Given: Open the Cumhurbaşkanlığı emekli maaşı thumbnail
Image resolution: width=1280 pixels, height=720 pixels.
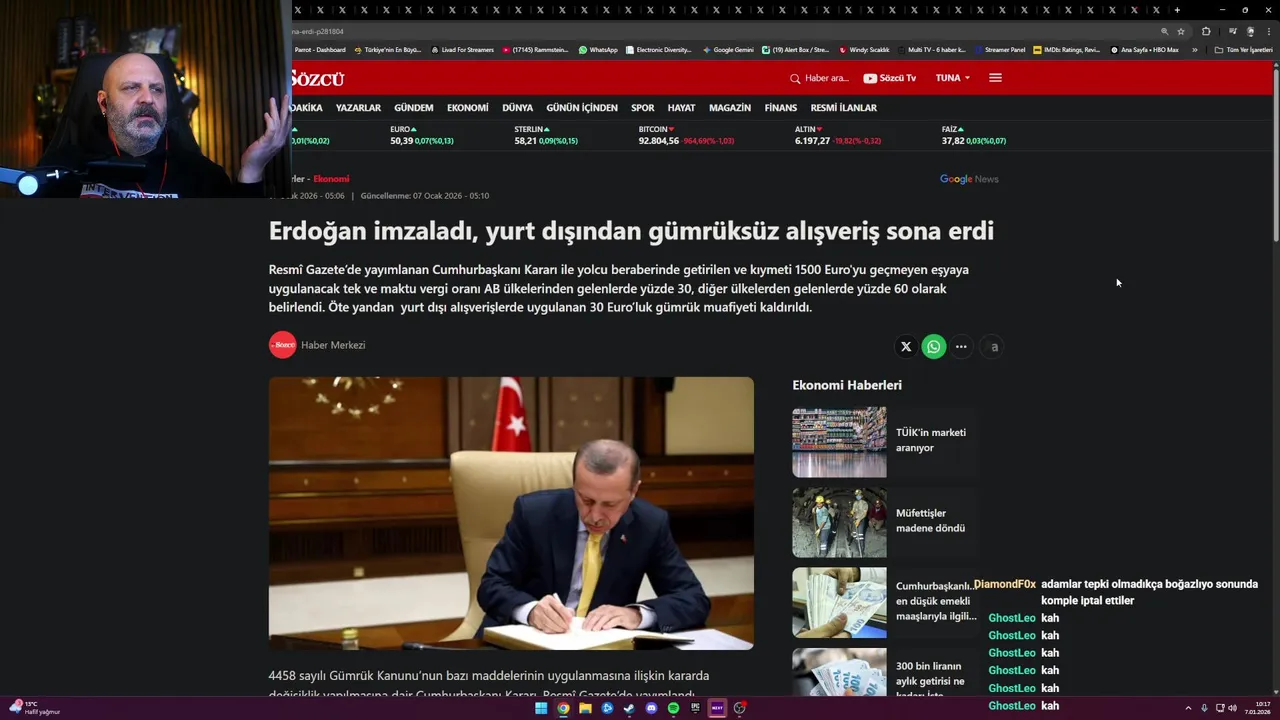Looking at the screenshot, I should (x=839, y=603).
